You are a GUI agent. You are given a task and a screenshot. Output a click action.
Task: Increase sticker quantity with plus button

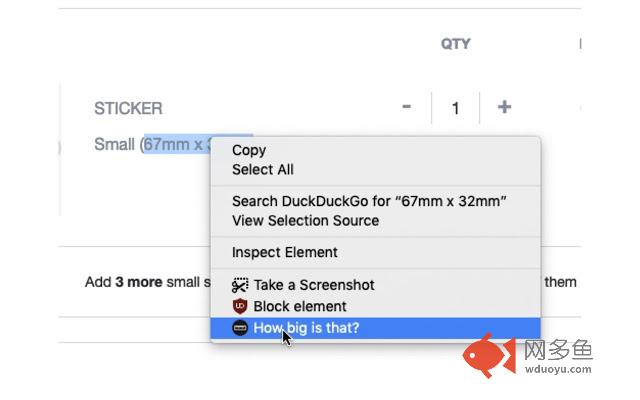[x=504, y=107]
